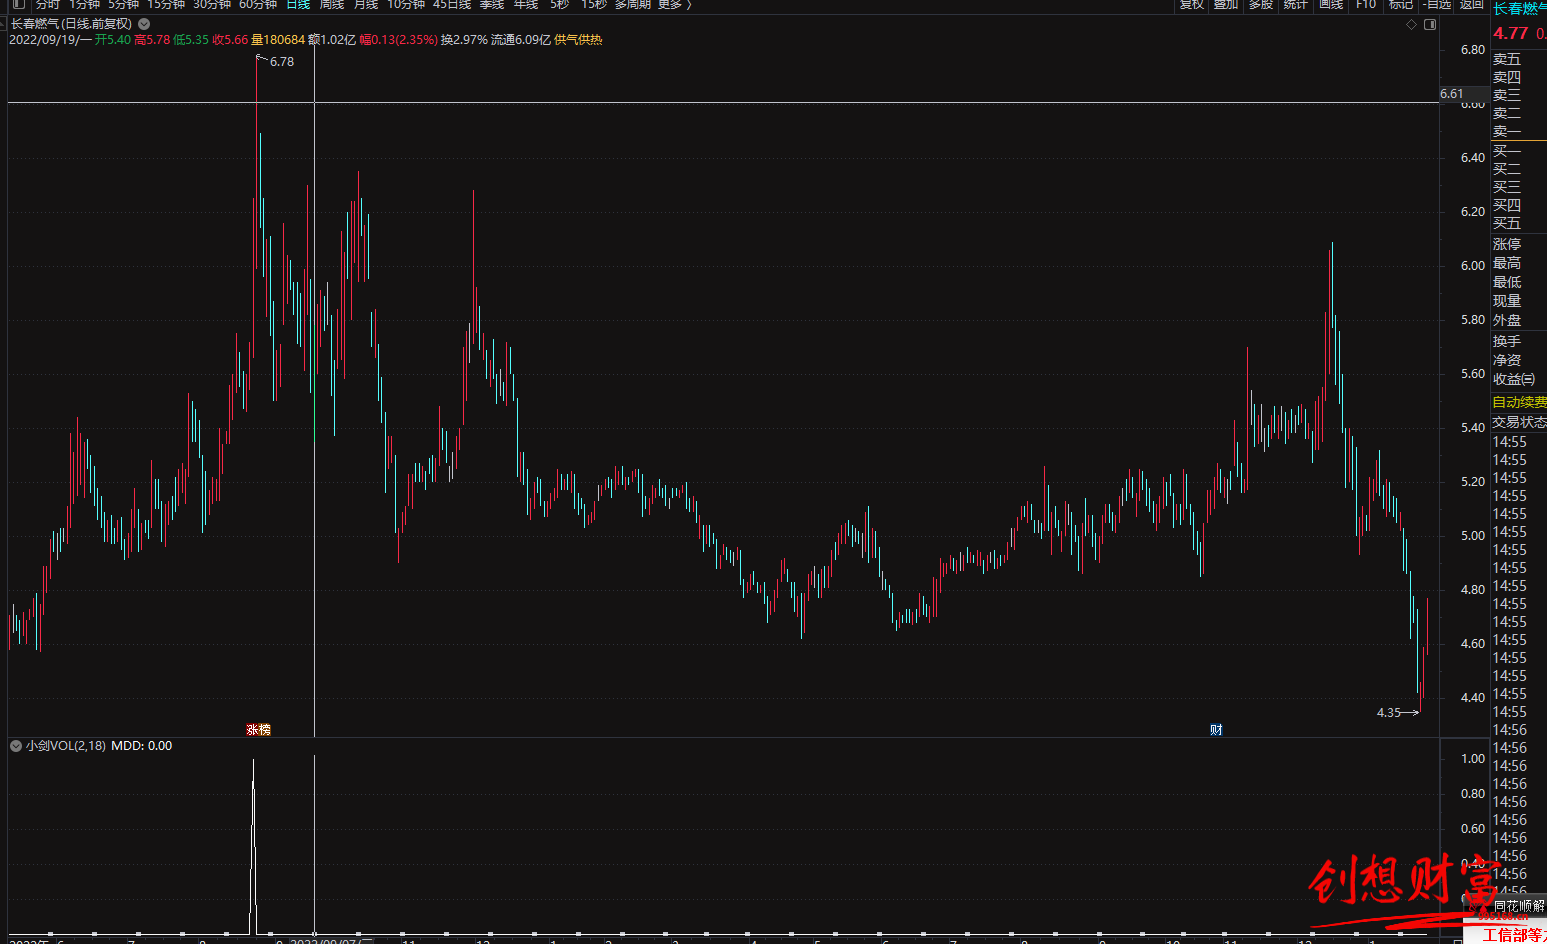This screenshot has height=944, width=1547.
Task: Click the 4.77 current price in the side panel
Action: pyautogui.click(x=1510, y=33)
